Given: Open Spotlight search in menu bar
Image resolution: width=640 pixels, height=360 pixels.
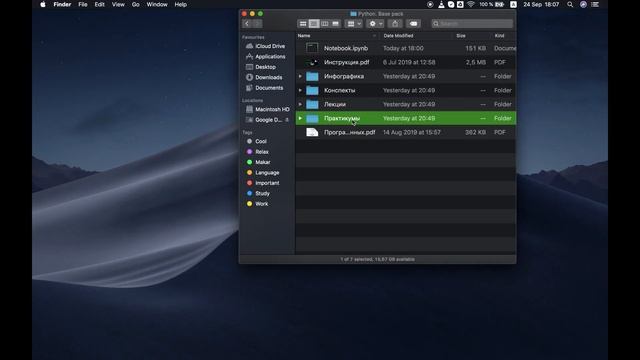Looking at the screenshot, I should pyautogui.click(x=570, y=4).
